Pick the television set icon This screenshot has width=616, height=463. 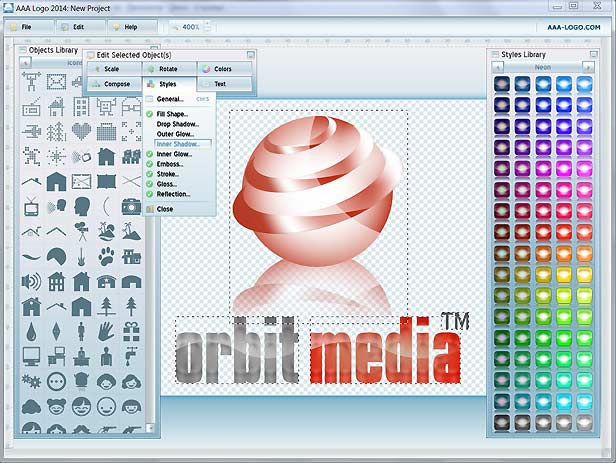point(31,207)
